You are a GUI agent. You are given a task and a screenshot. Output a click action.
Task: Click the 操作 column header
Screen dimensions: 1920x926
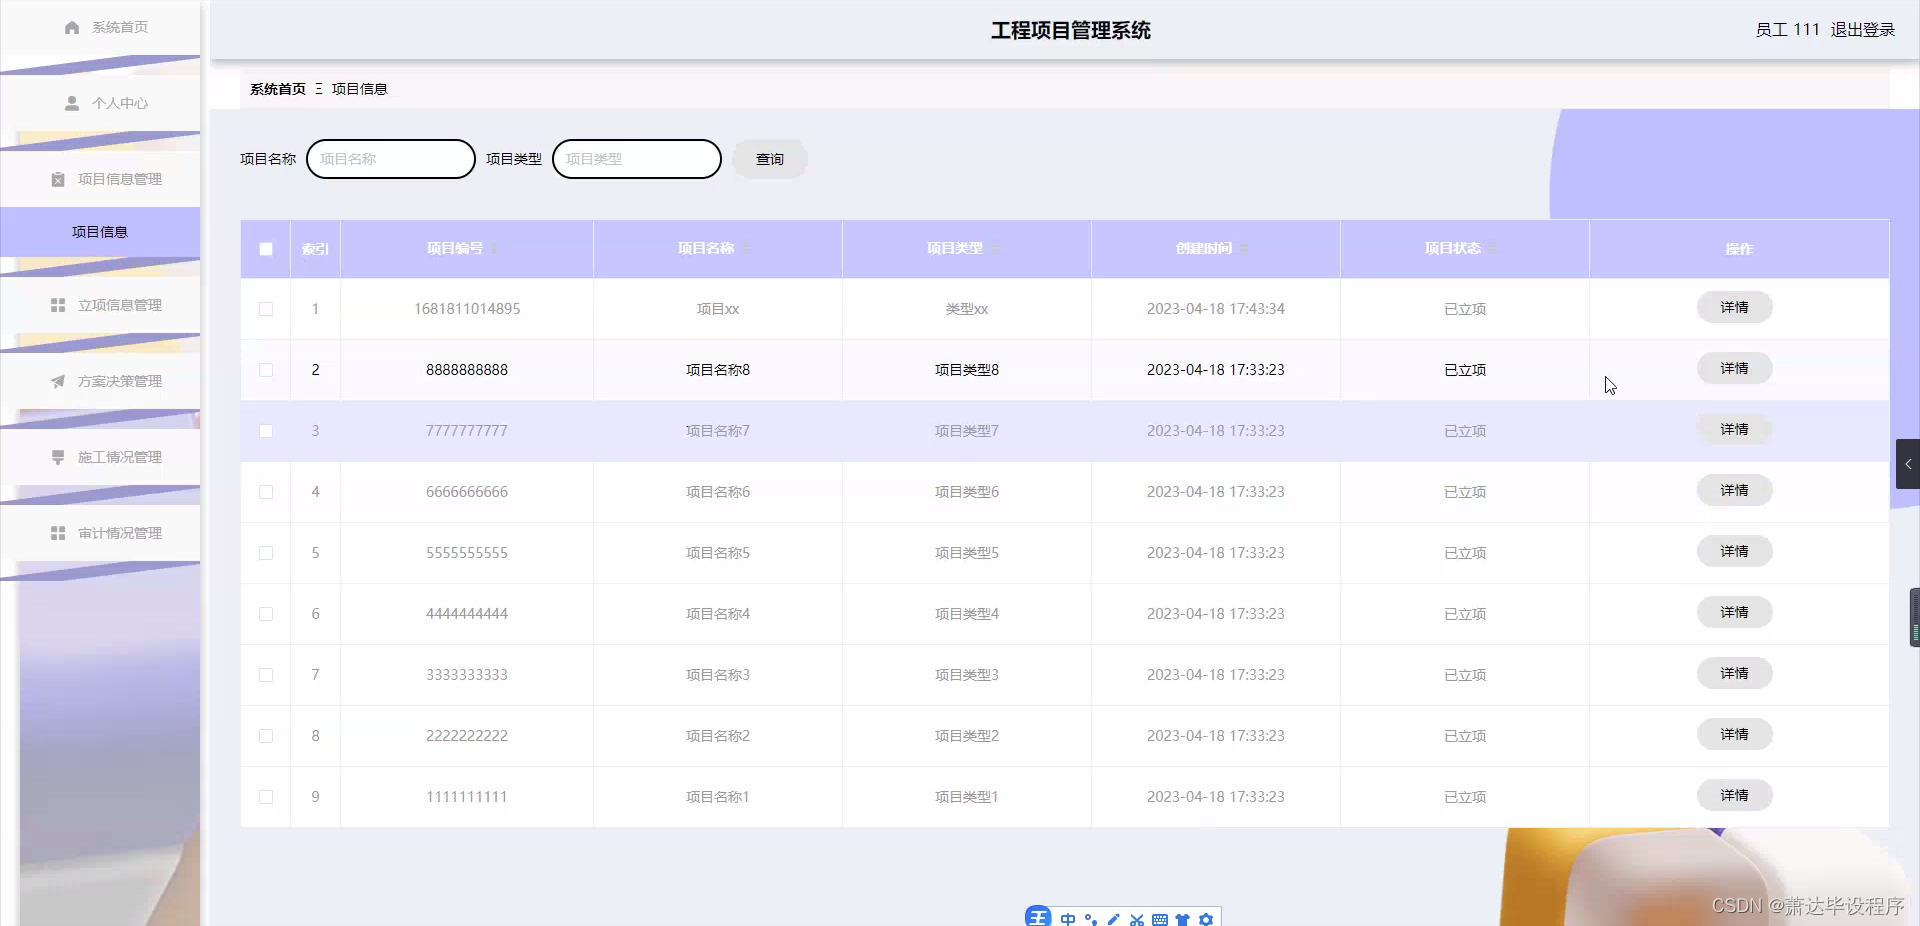1739,249
